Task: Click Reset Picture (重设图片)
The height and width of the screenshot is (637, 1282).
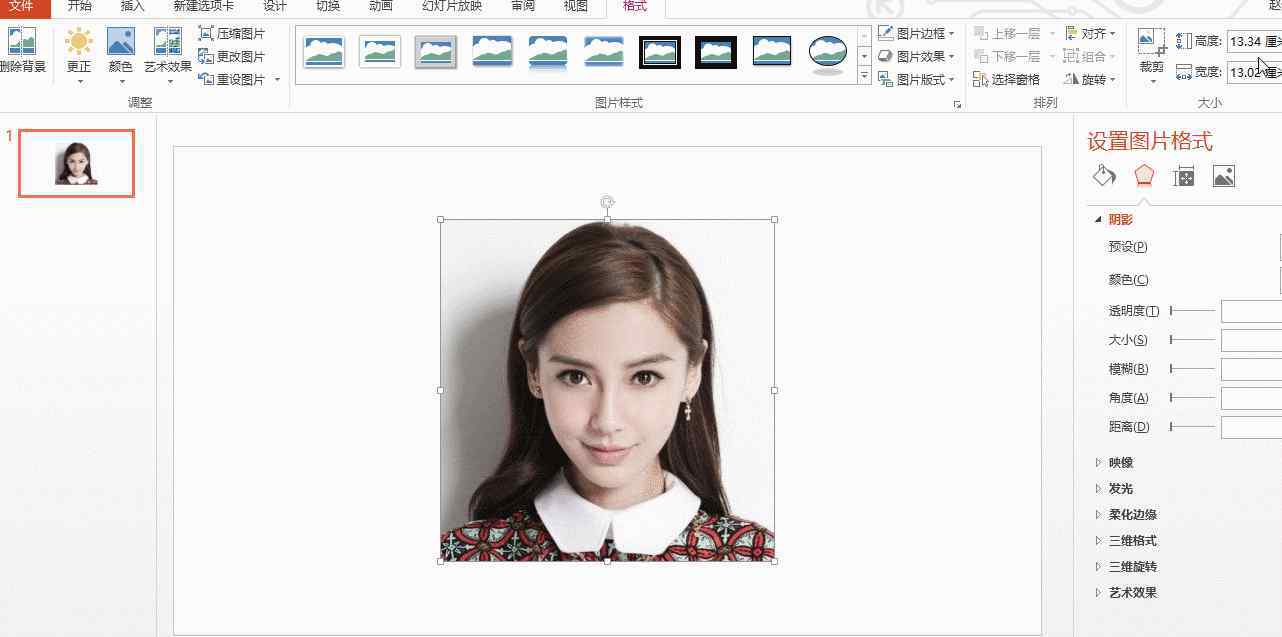Action: (232, 79)
